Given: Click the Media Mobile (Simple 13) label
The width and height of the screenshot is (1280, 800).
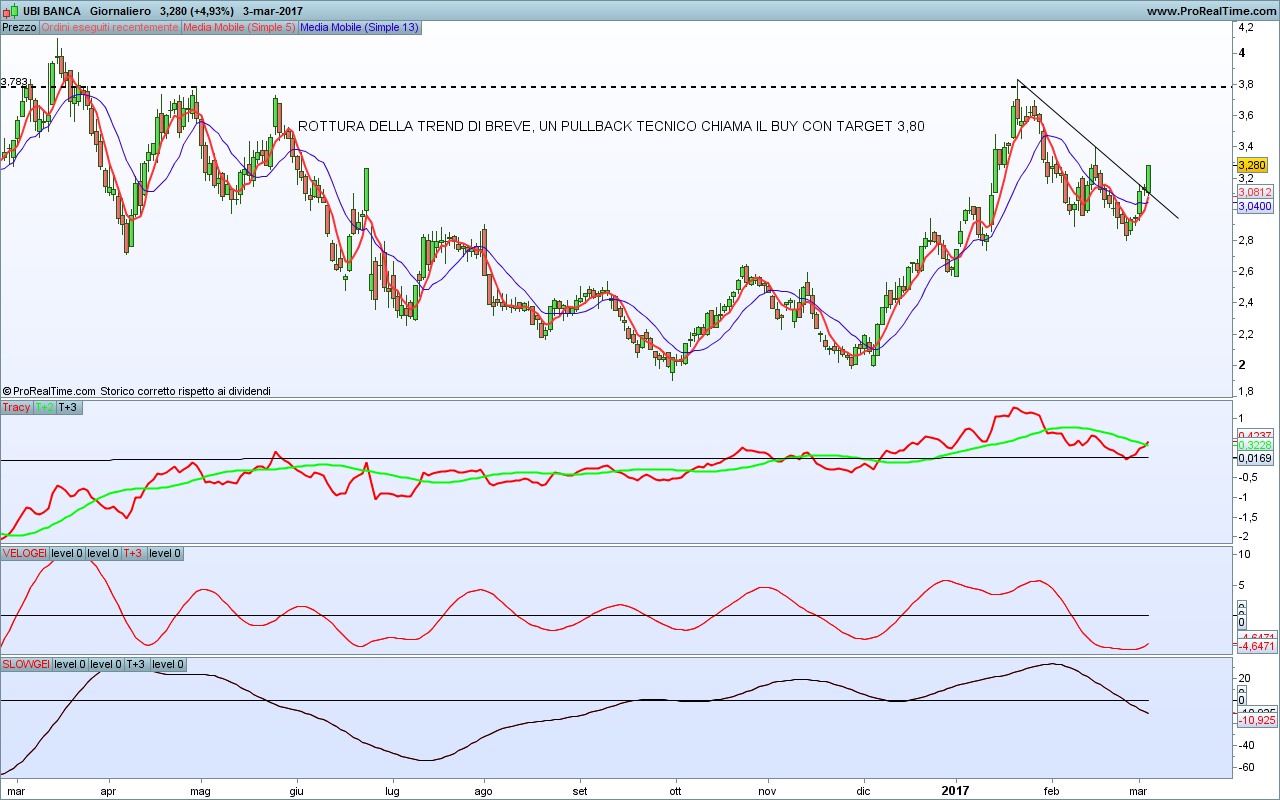Looking at the screenshot, I should pyautogui.click(x=359, y=27).
